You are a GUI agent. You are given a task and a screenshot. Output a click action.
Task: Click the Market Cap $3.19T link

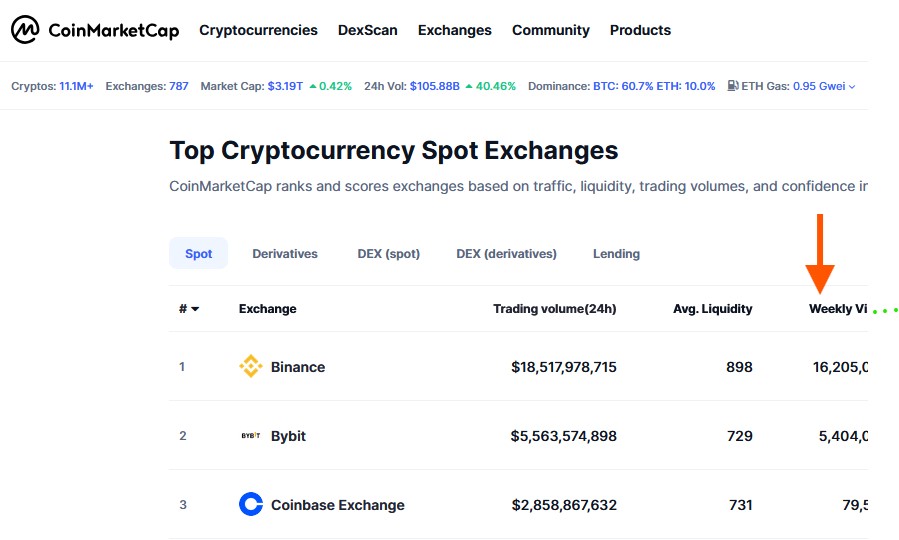(285, 86)
